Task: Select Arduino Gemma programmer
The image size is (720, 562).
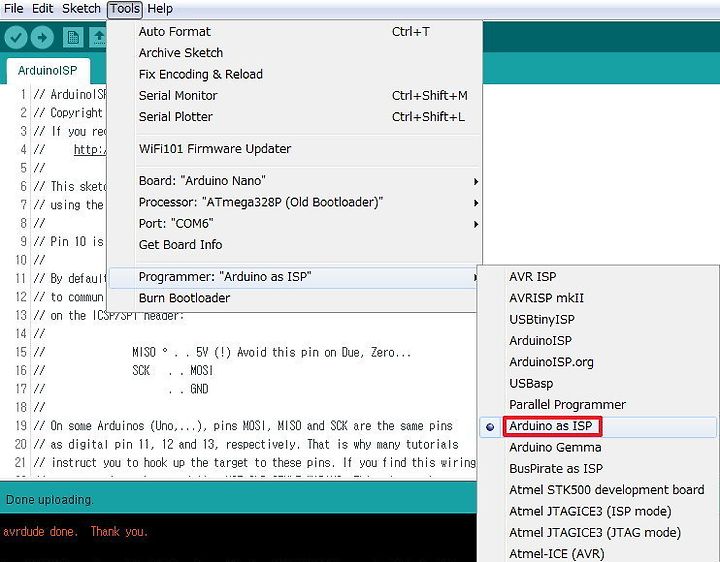Action: [x=598, y=447]
